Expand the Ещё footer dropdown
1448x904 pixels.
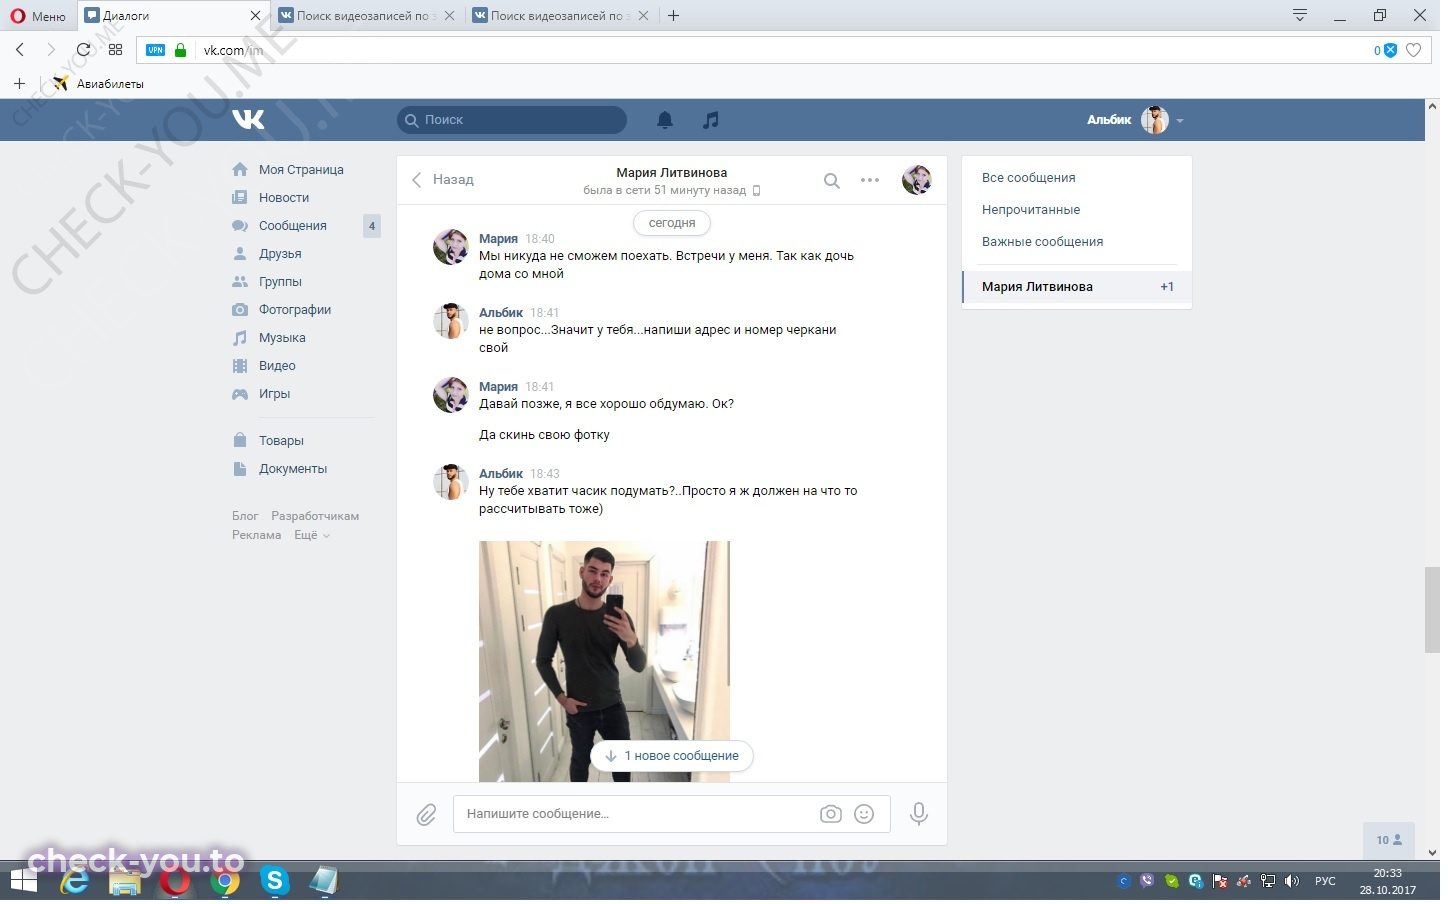pyautogui.click(x=311, y=535)
